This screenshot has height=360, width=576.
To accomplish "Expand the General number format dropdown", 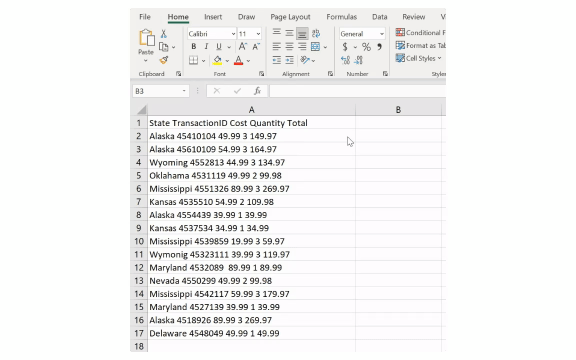I will [x=362, y=34].
